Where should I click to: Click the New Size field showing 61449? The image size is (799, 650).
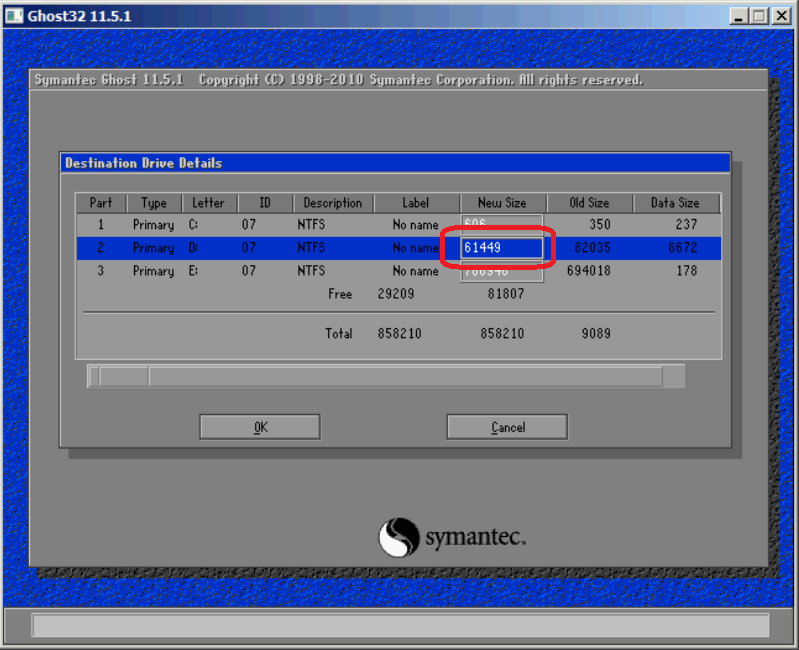[502, 248]
